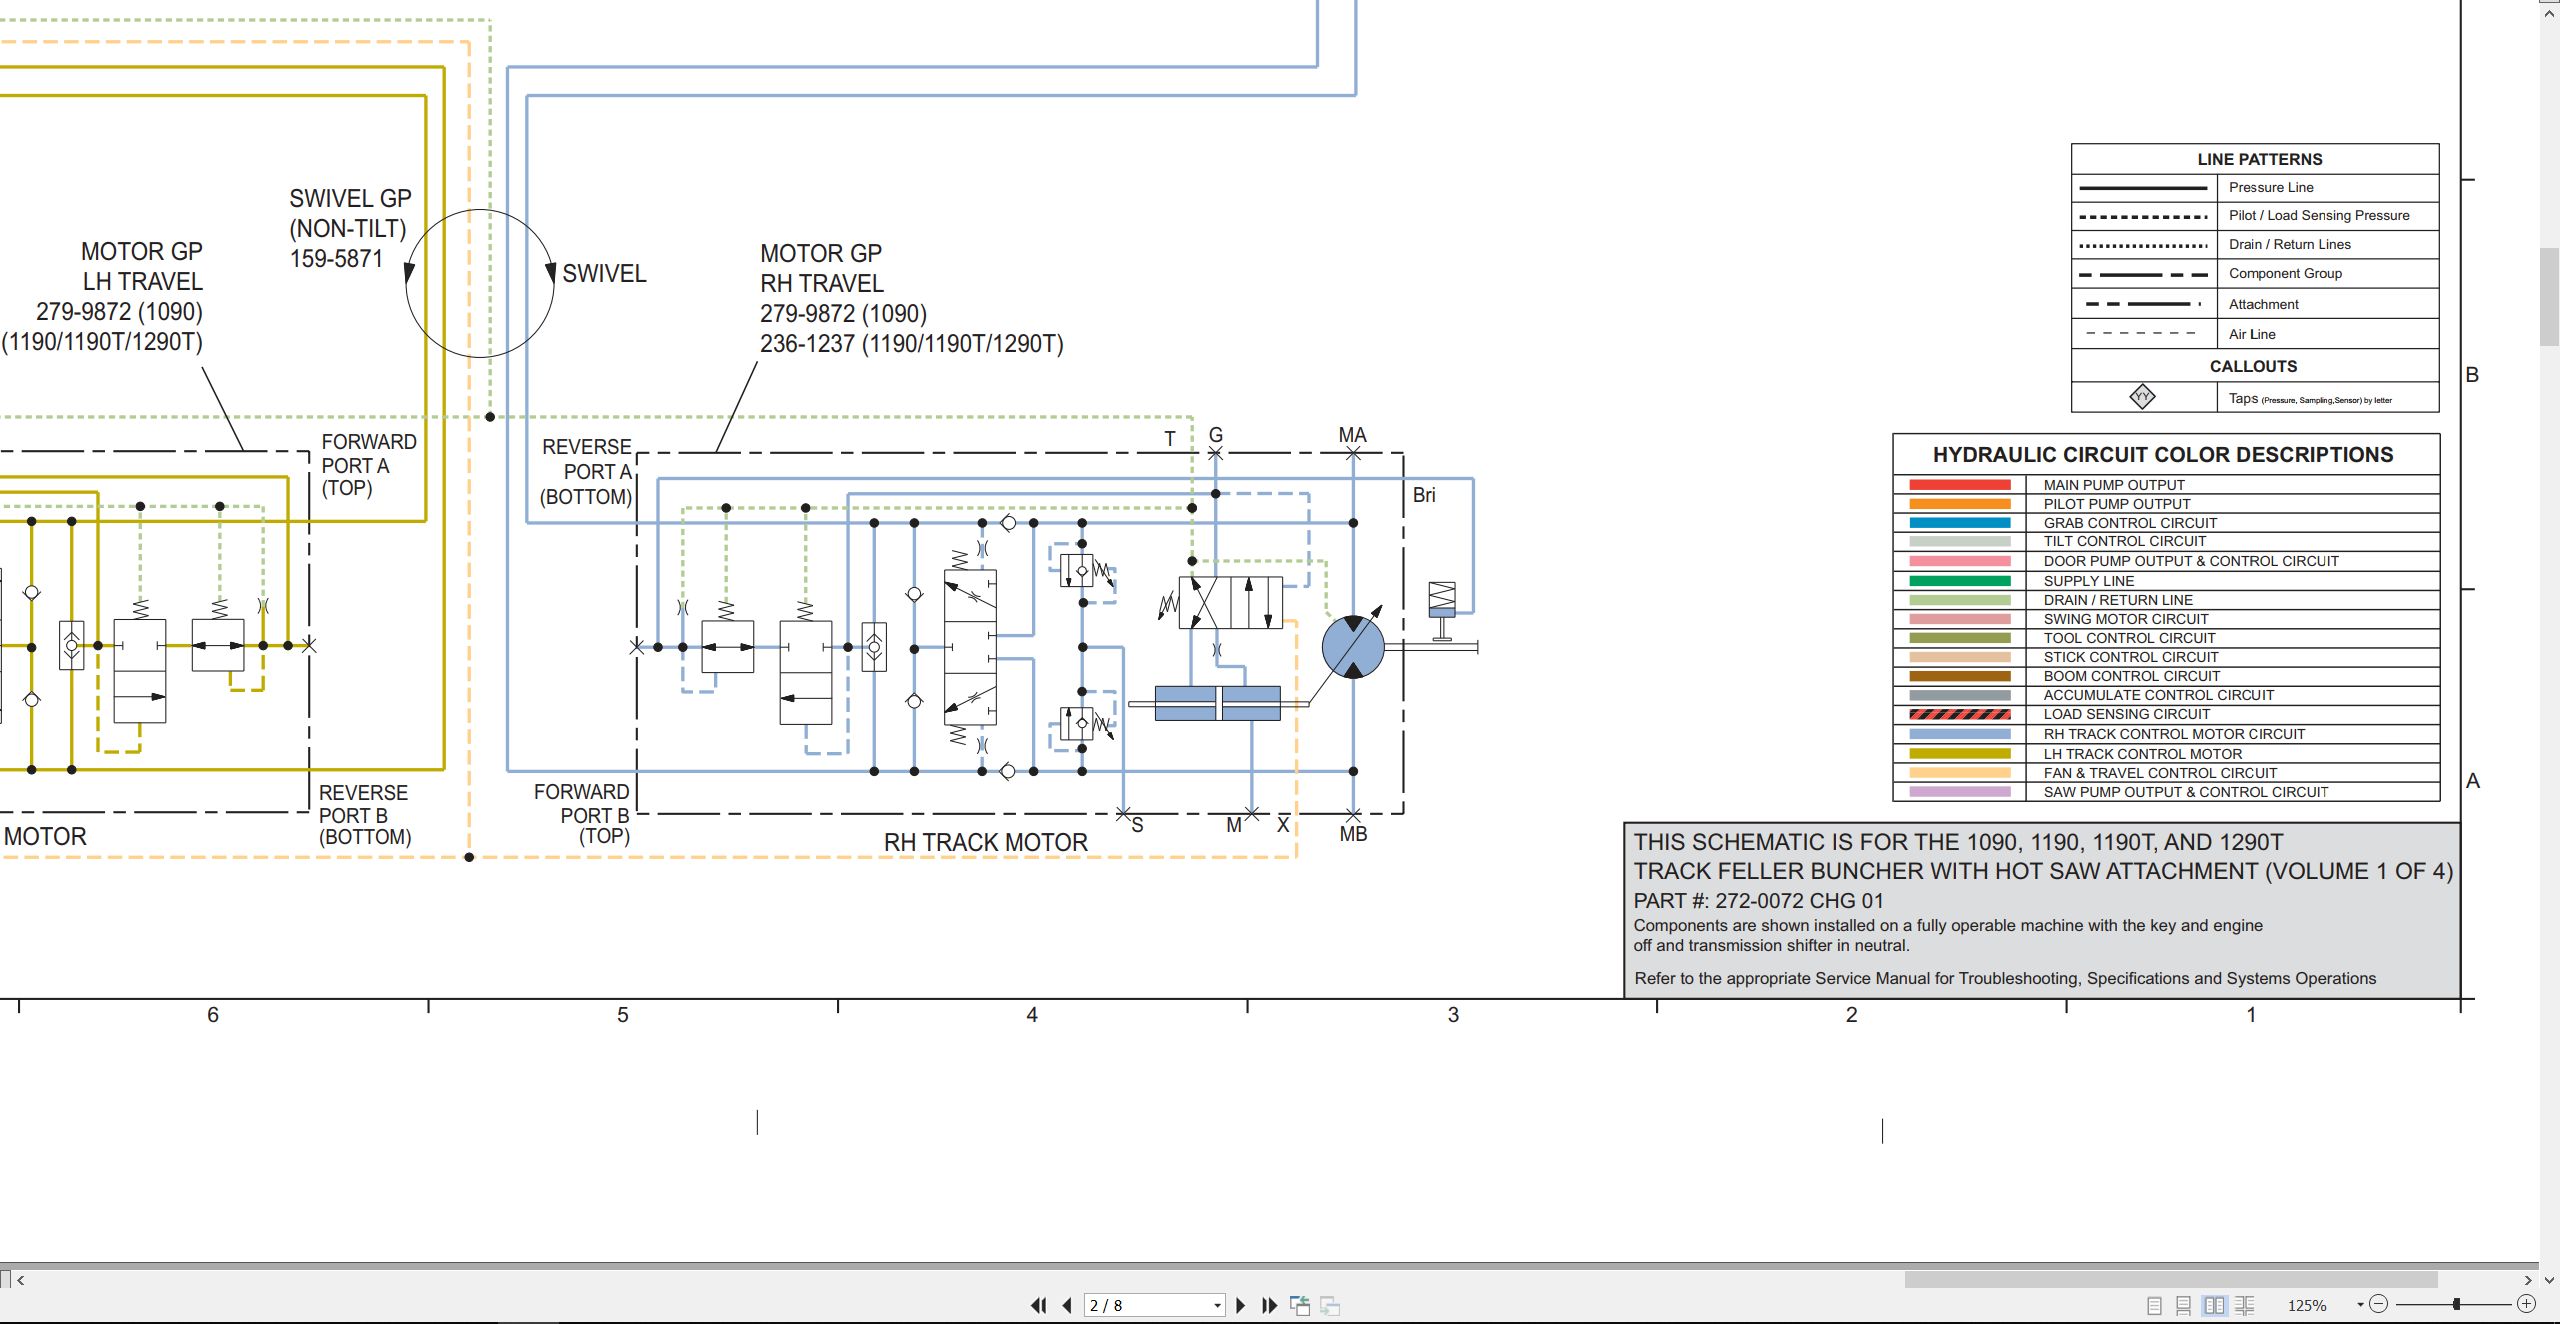Screen dimensions: 2560x1324
Task: Click the 125% zoom value
Action: point(2307,1305)
